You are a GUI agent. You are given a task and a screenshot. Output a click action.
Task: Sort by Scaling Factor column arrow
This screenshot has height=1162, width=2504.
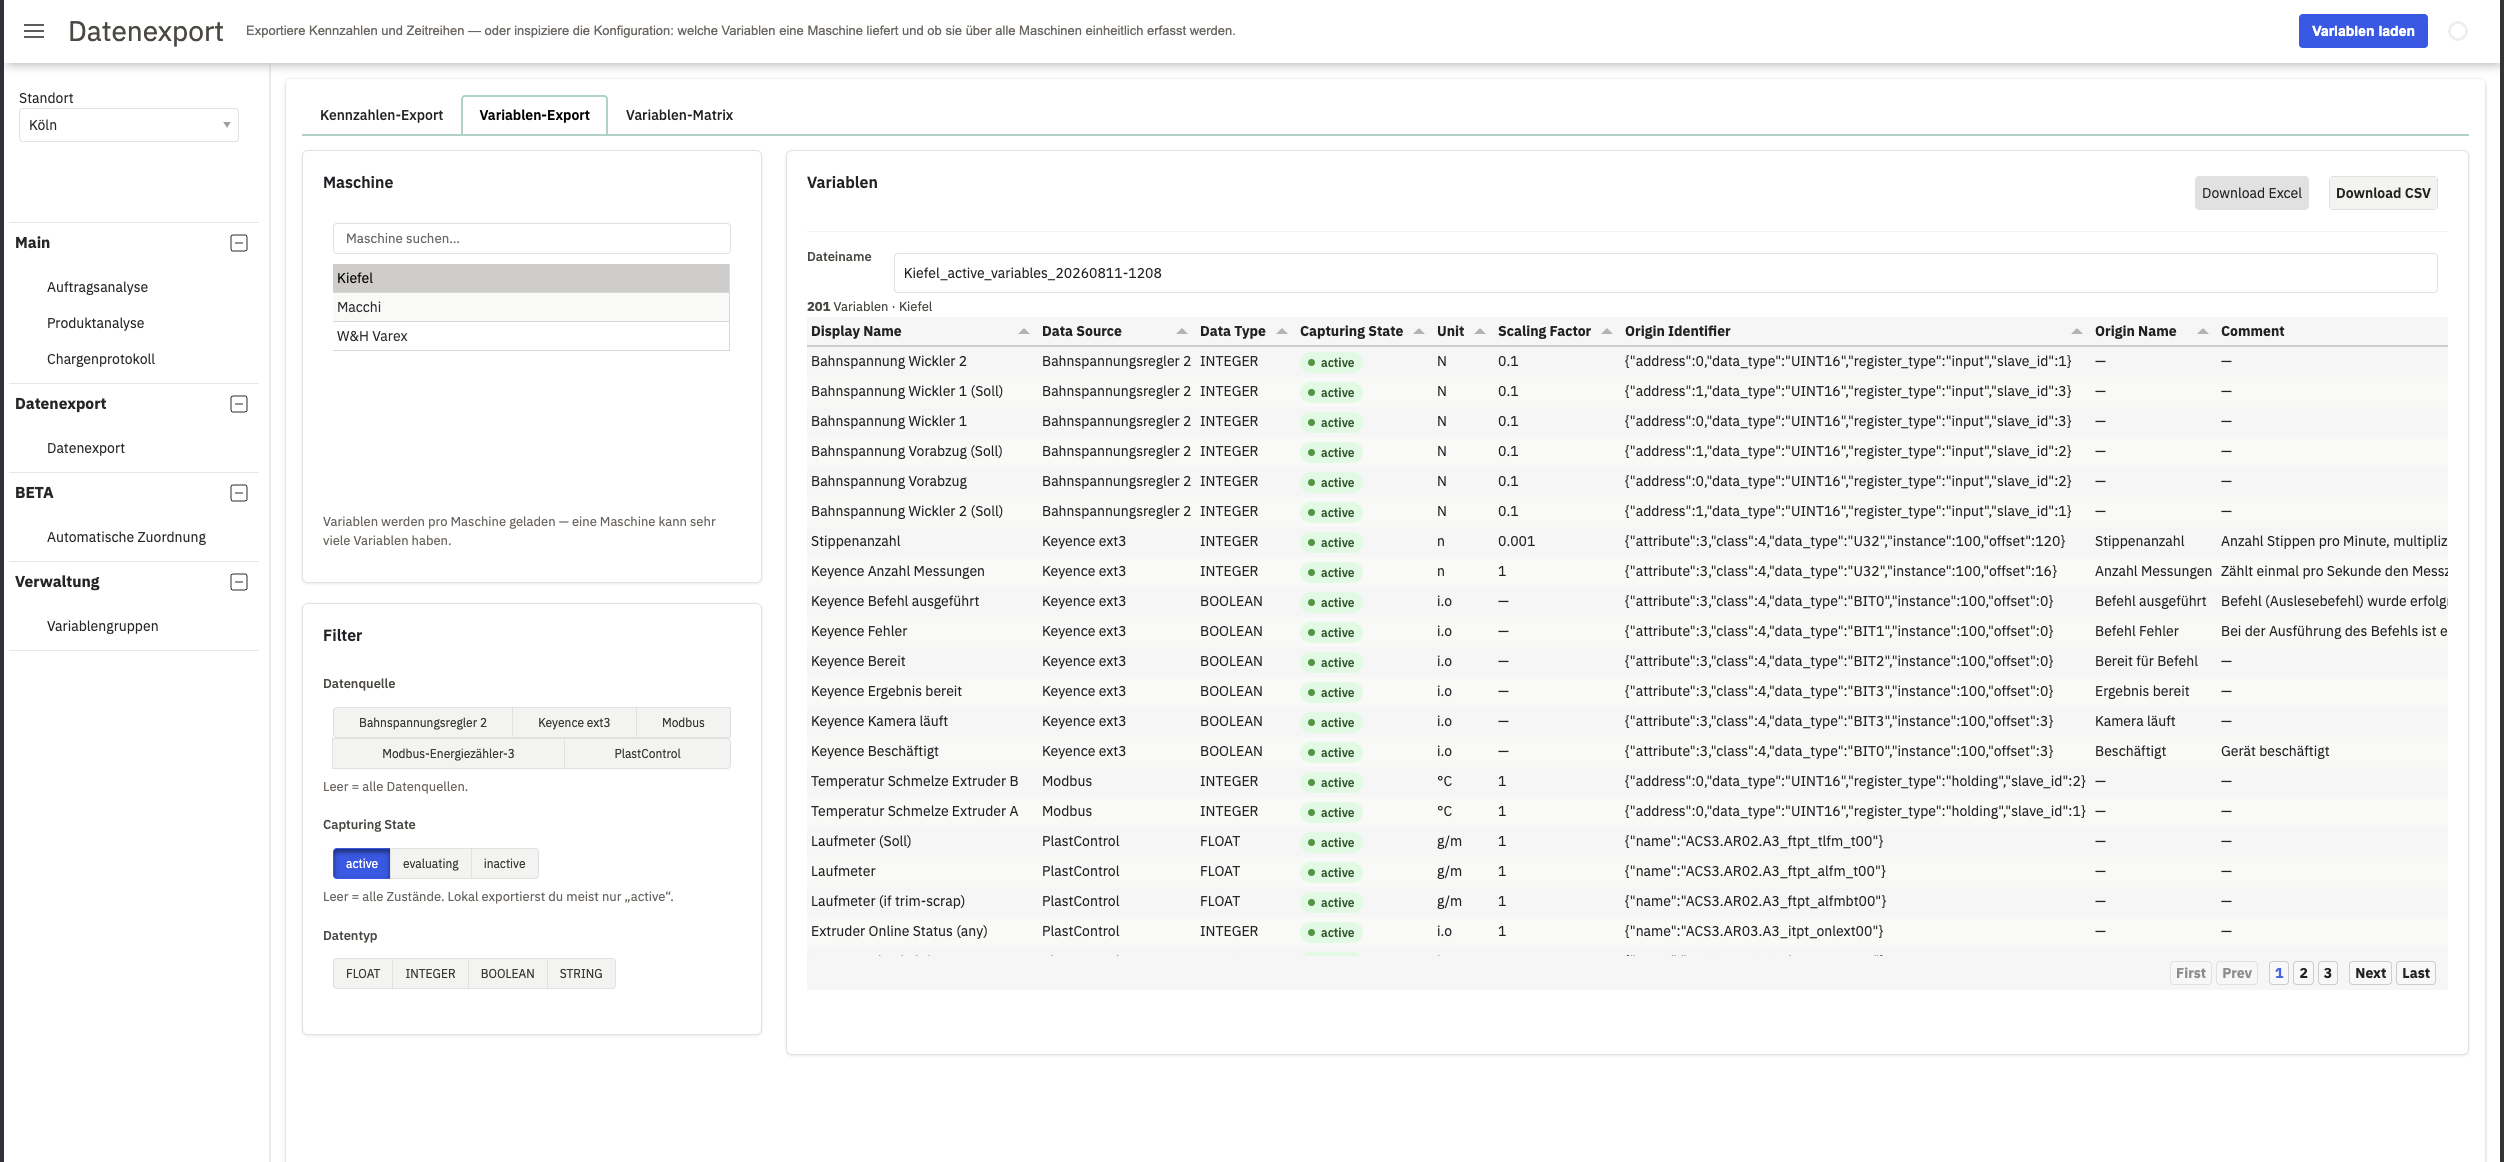(1607, 331)
